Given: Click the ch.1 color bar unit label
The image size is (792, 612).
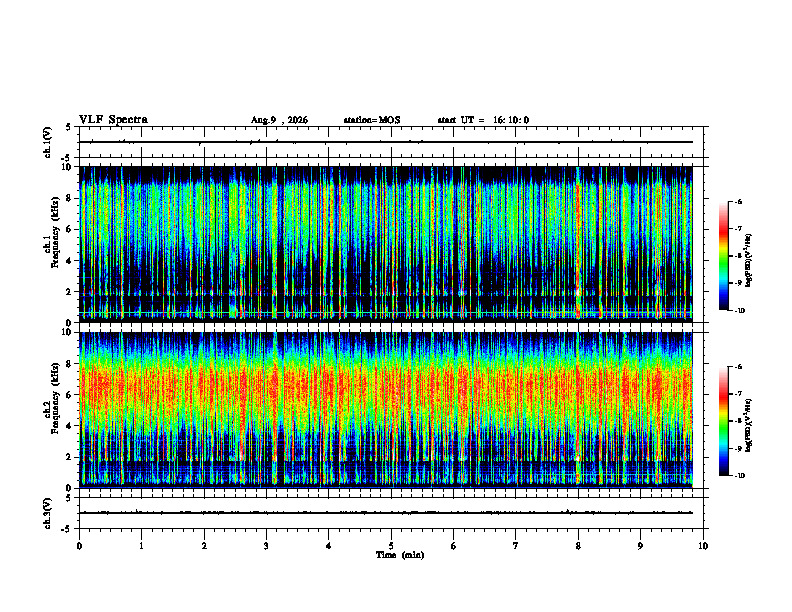Looking at the screenshot, I should [749, 261].
